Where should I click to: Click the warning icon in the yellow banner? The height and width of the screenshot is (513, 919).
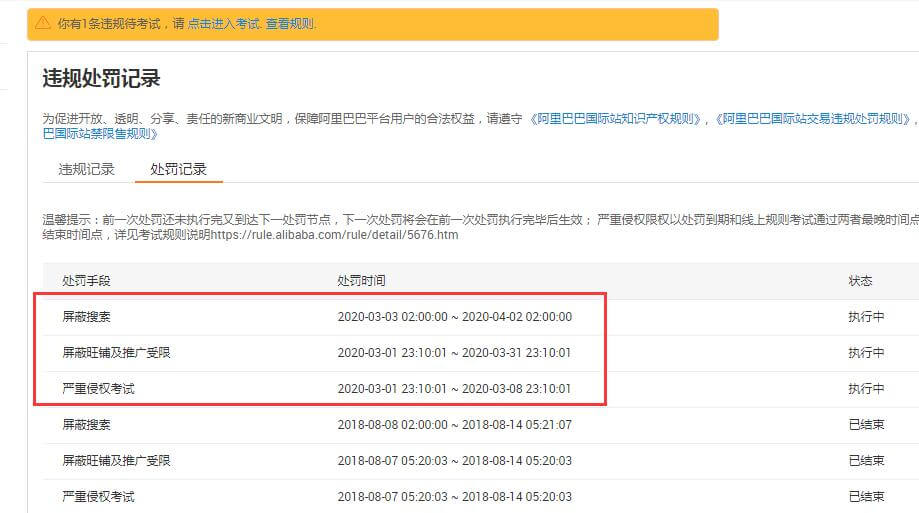(44, 22)
